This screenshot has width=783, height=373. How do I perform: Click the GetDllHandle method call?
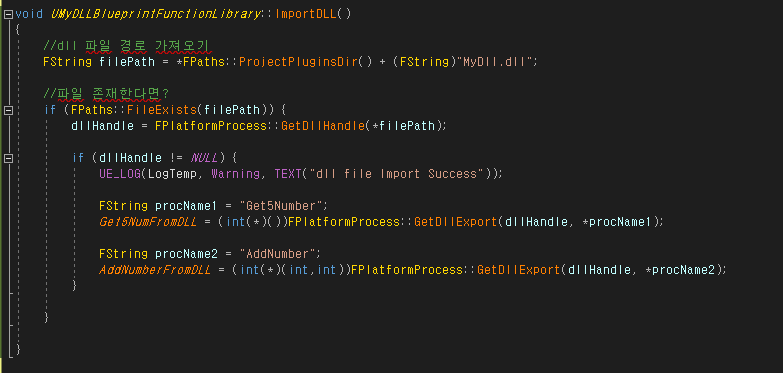point(323,126)
